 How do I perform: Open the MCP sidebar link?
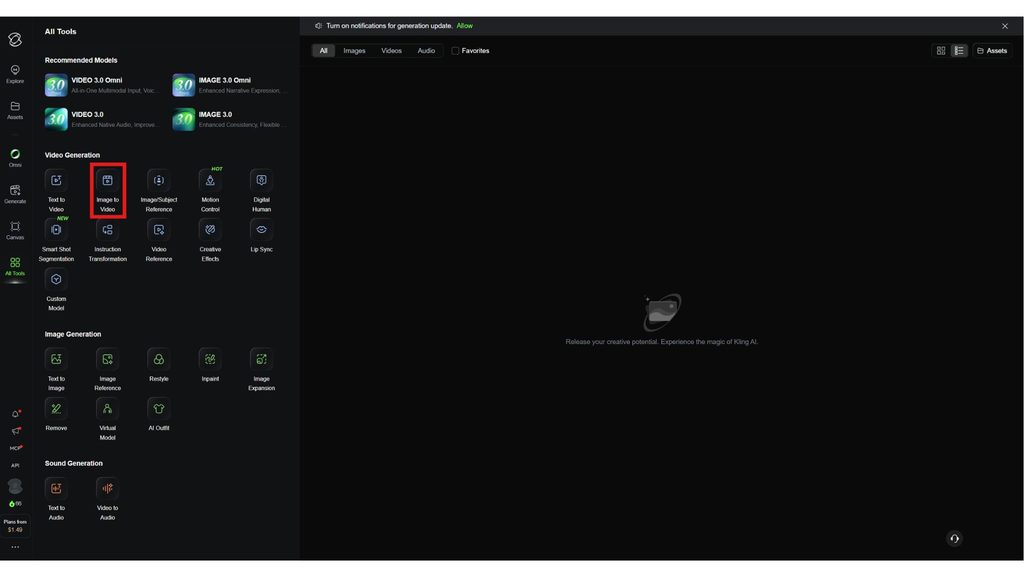pos(16,448)
